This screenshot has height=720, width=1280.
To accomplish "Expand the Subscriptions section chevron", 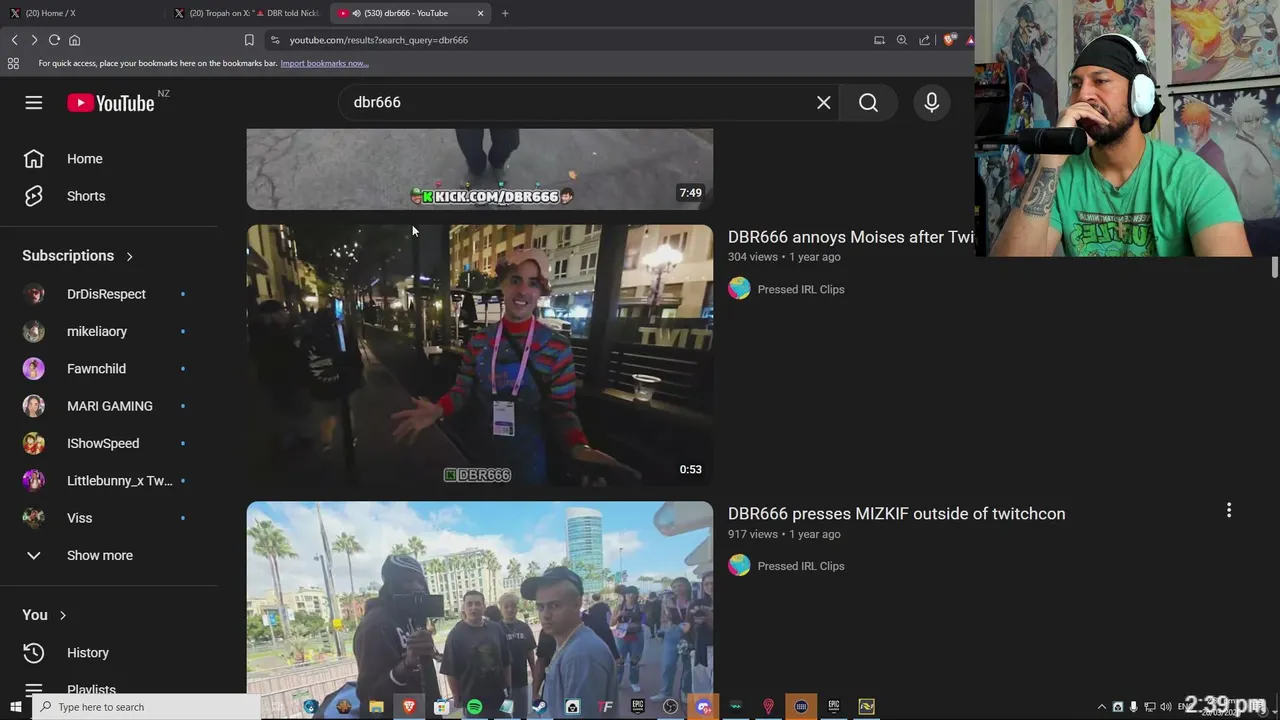I will click(x=129, y=256).
